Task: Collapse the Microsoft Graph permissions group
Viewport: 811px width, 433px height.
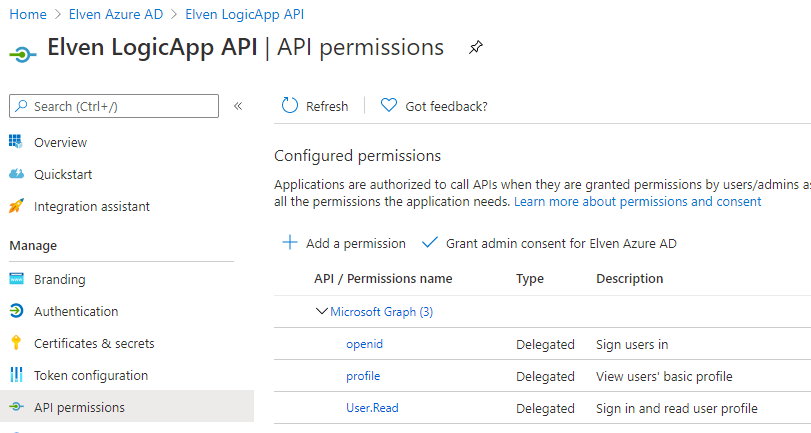Action: 321,311
